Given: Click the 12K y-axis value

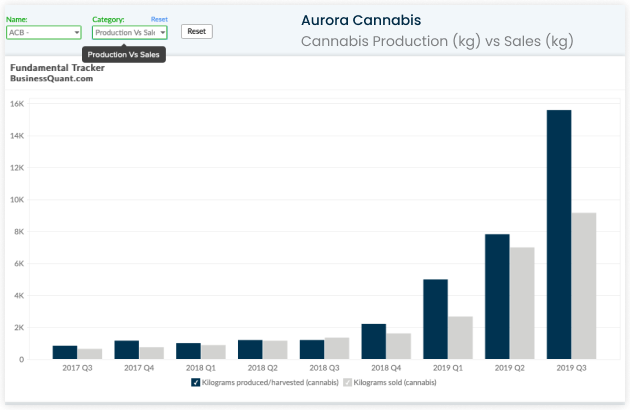Looking at the screenshot, I should [17, 168].
